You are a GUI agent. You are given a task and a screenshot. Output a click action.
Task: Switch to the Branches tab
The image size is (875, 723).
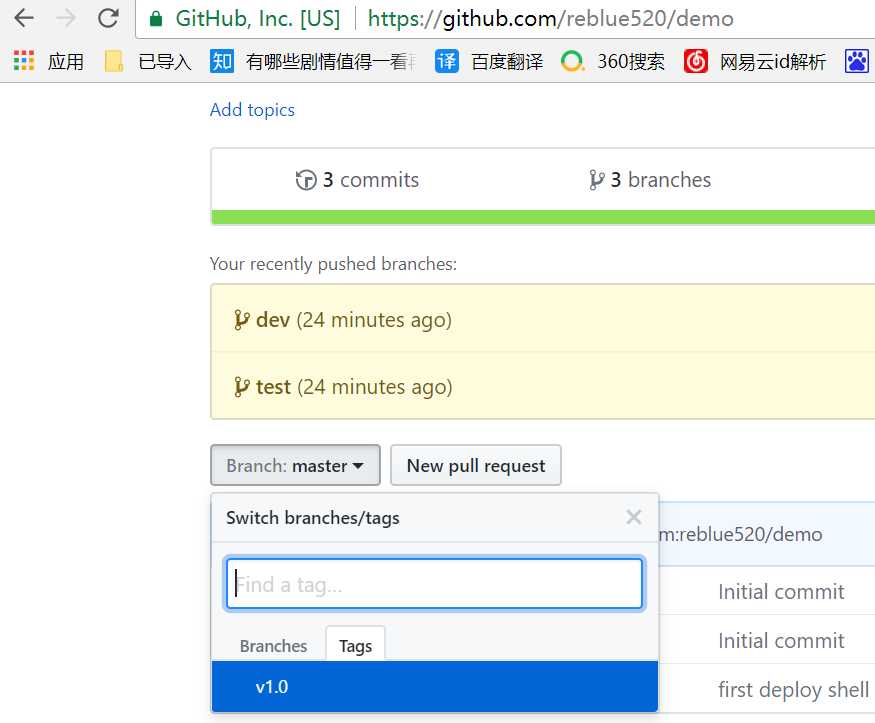point(273,646)
